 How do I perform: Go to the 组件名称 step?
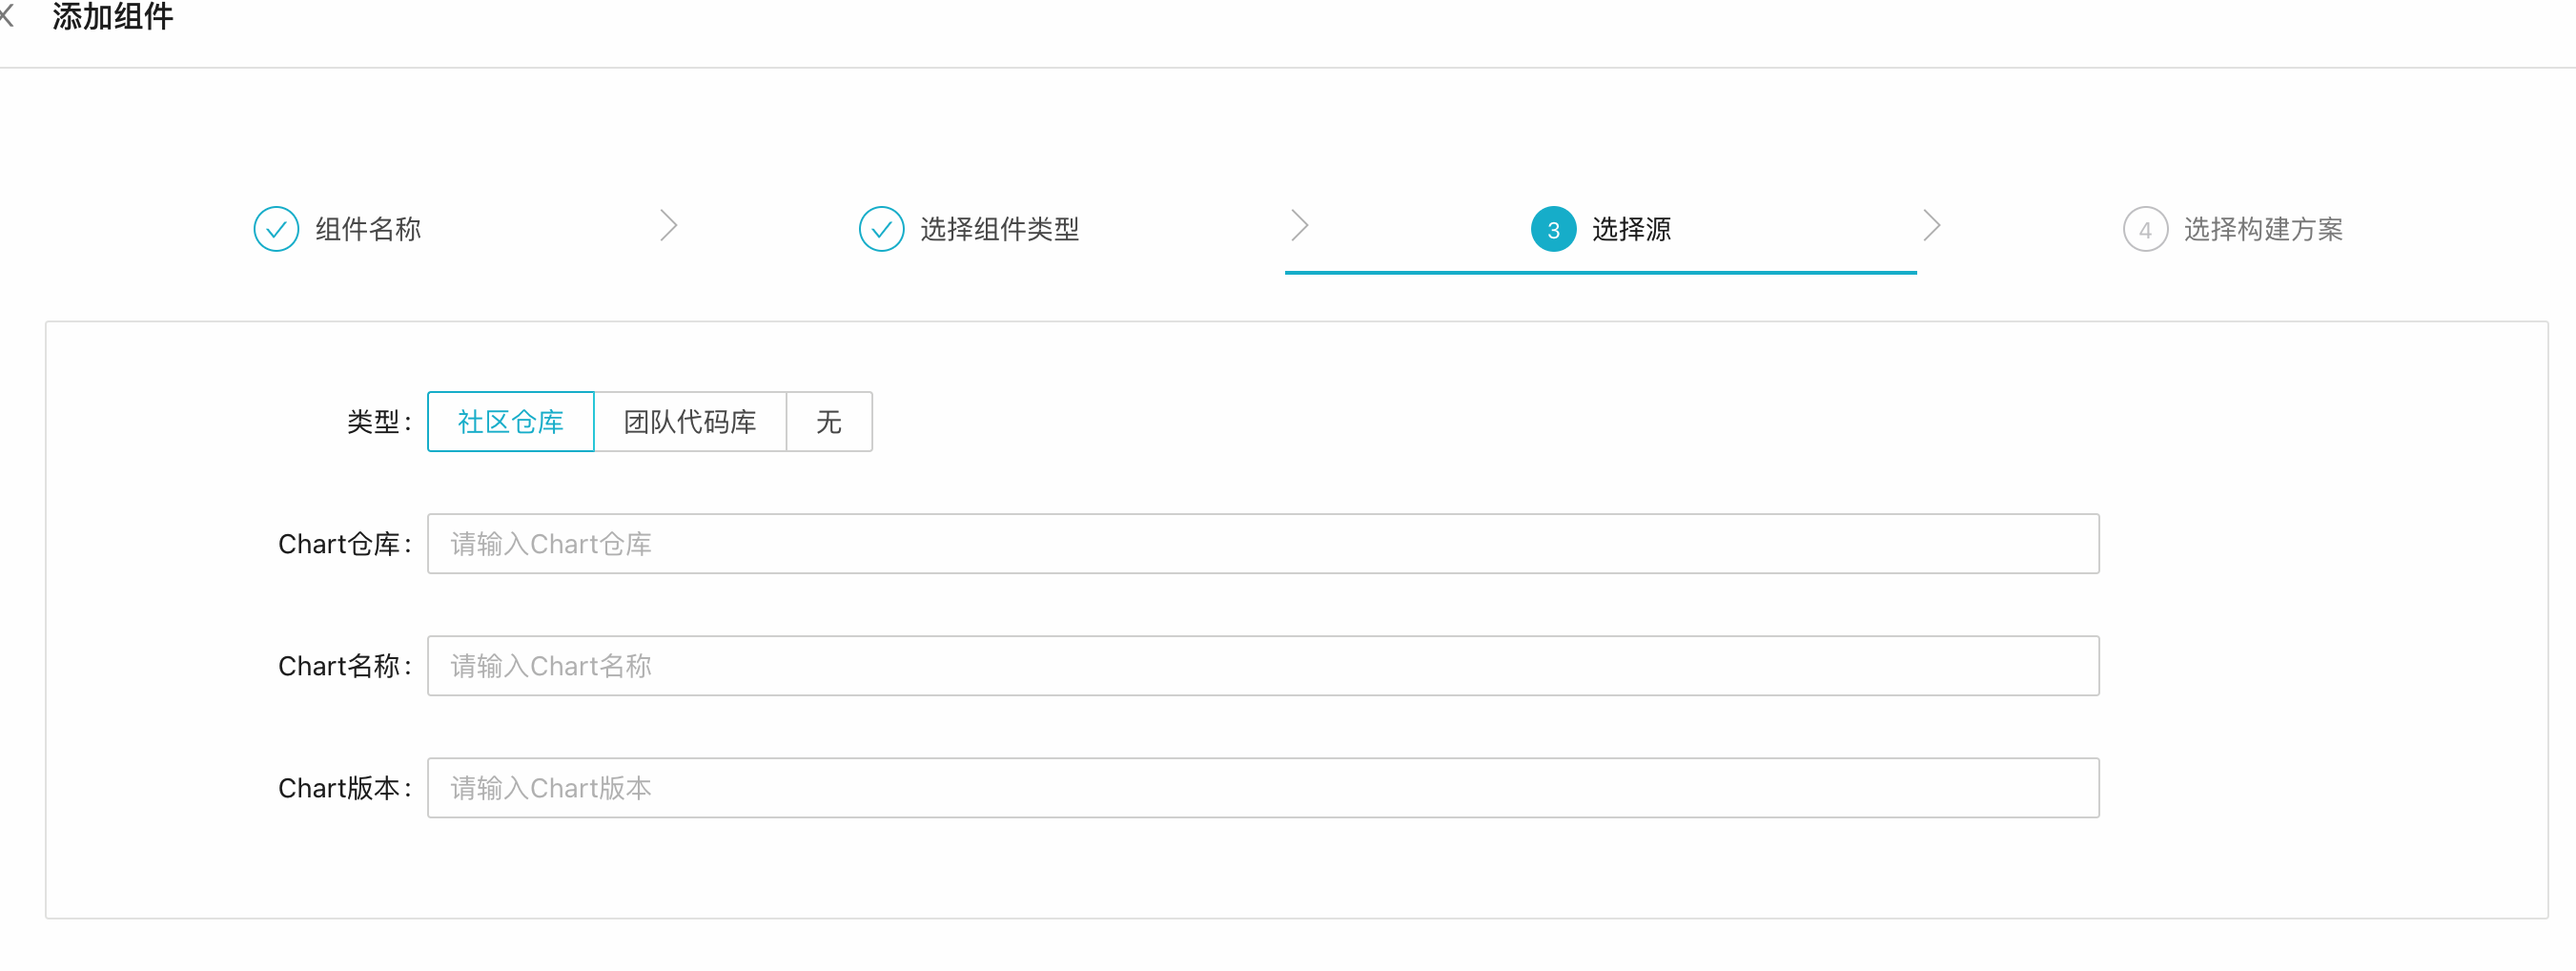pyautogui.click(x=368, y=229)
